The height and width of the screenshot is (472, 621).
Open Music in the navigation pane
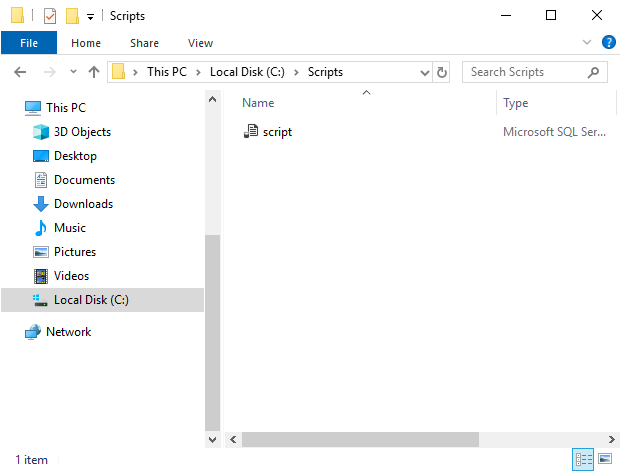[70, 228]
